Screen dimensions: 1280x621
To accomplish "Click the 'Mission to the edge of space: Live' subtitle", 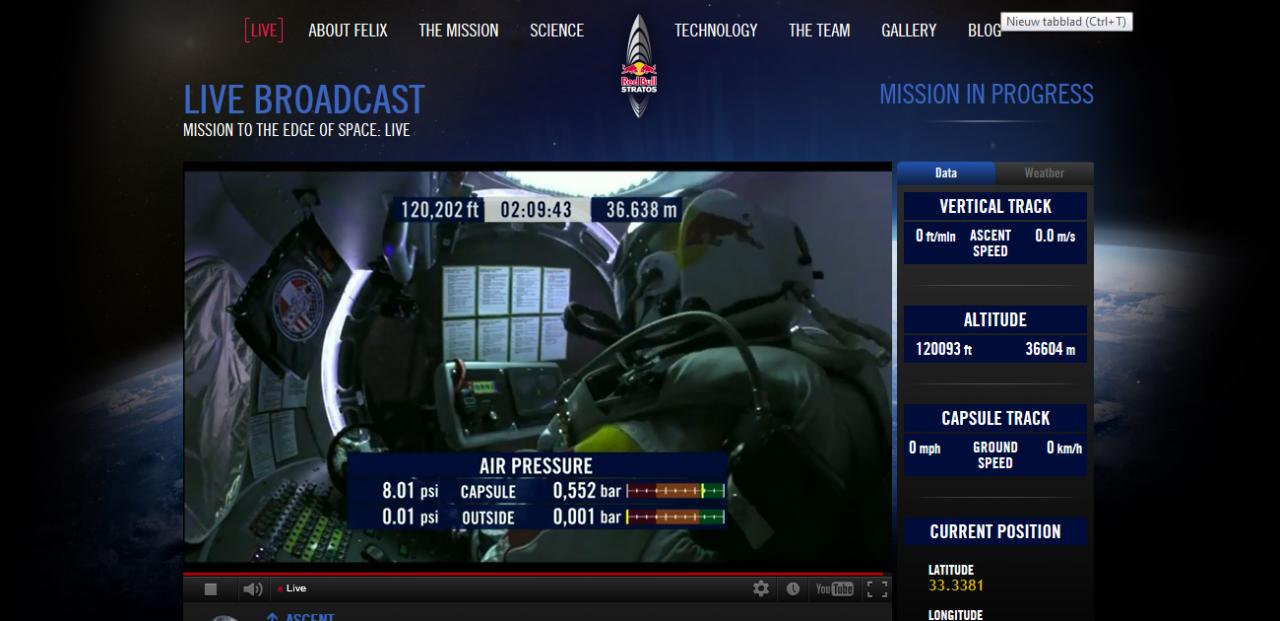I will coord(296,130).
